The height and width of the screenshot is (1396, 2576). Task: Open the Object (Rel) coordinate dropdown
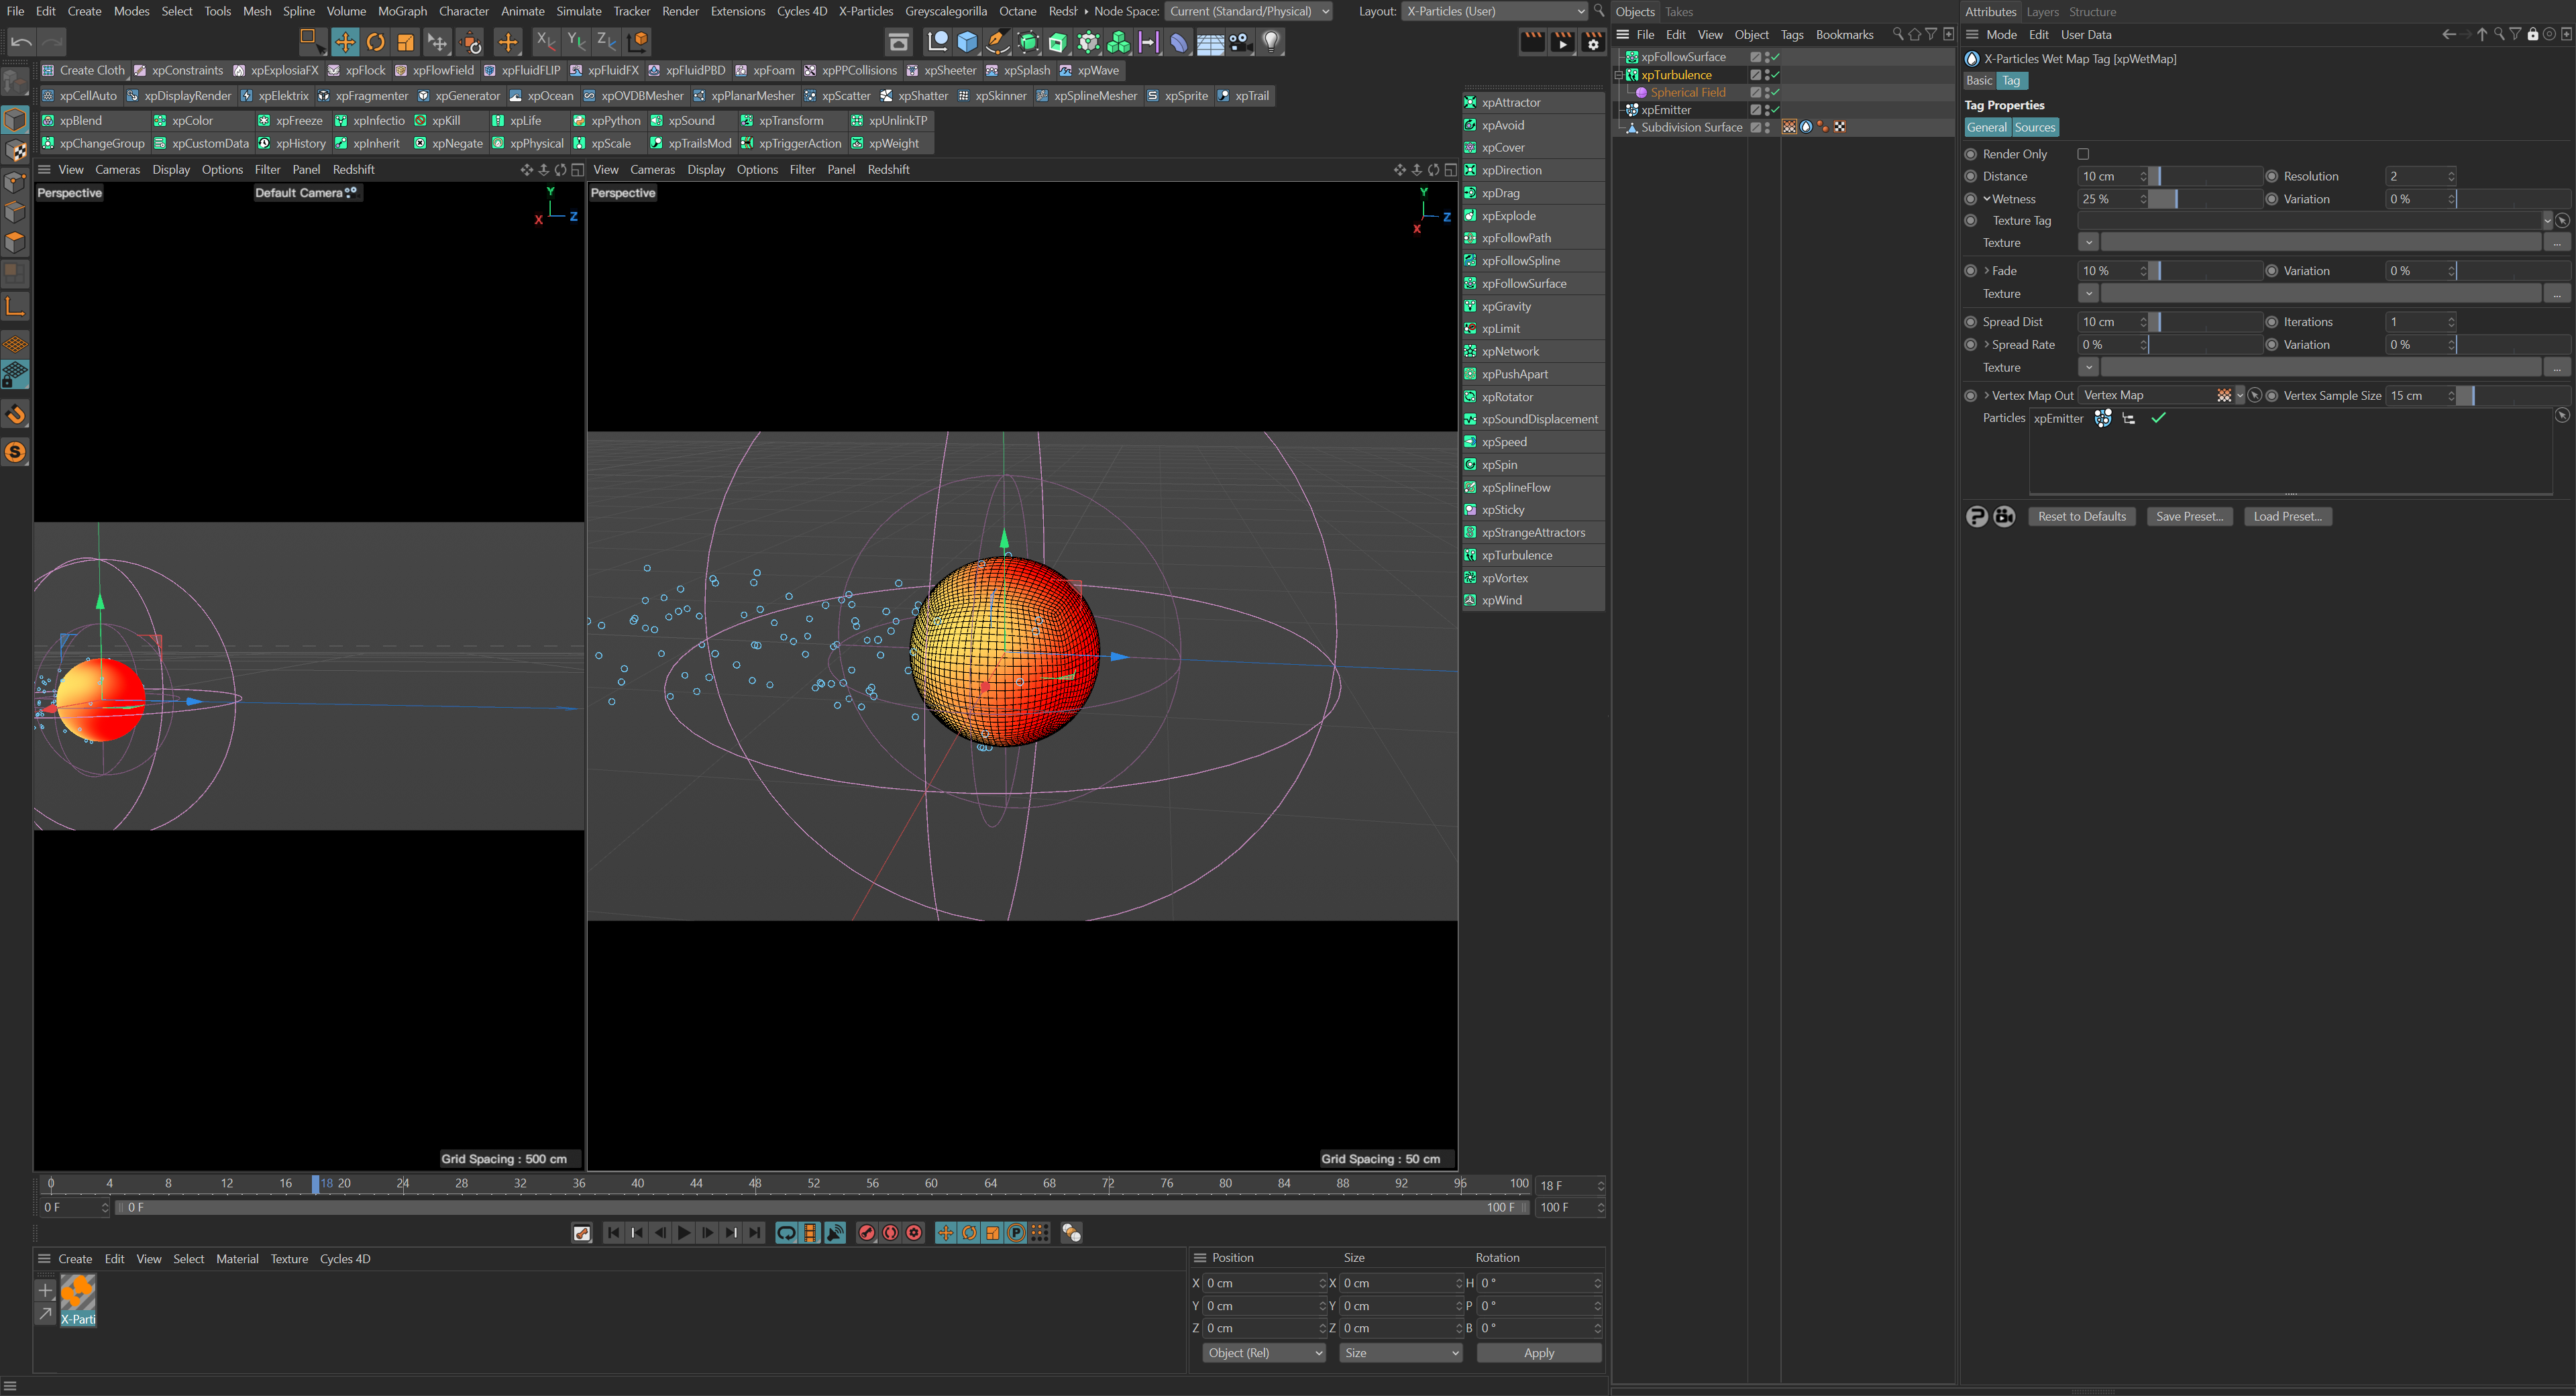click(1264, 1353)
